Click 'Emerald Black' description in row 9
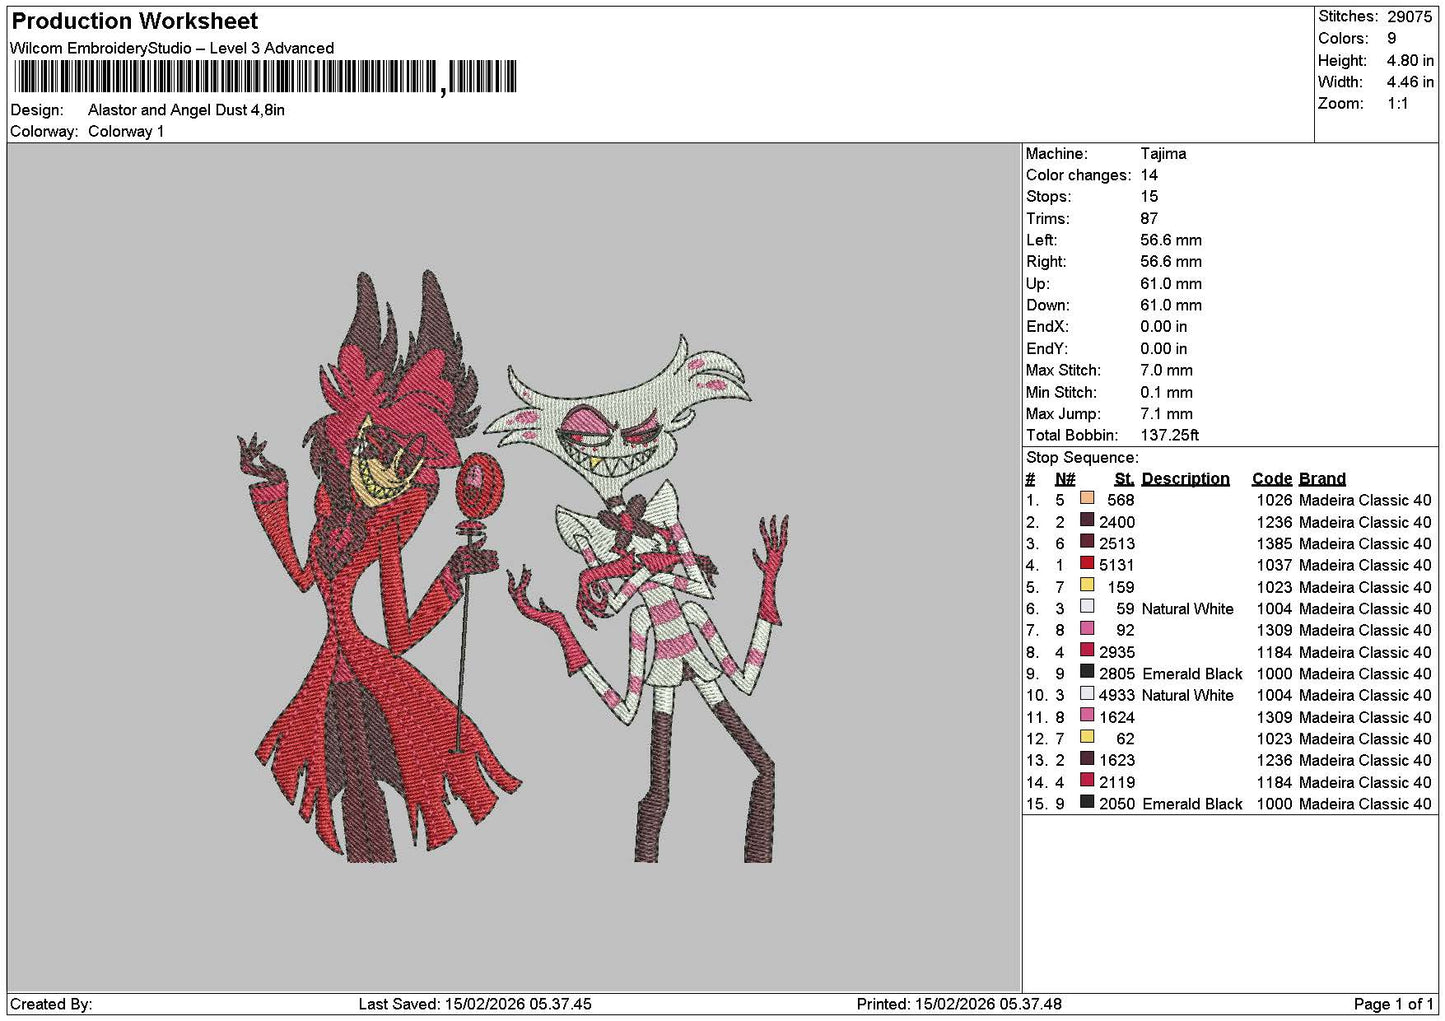The width and height of the screenshot is (1445, 1021). (1192, 674)
